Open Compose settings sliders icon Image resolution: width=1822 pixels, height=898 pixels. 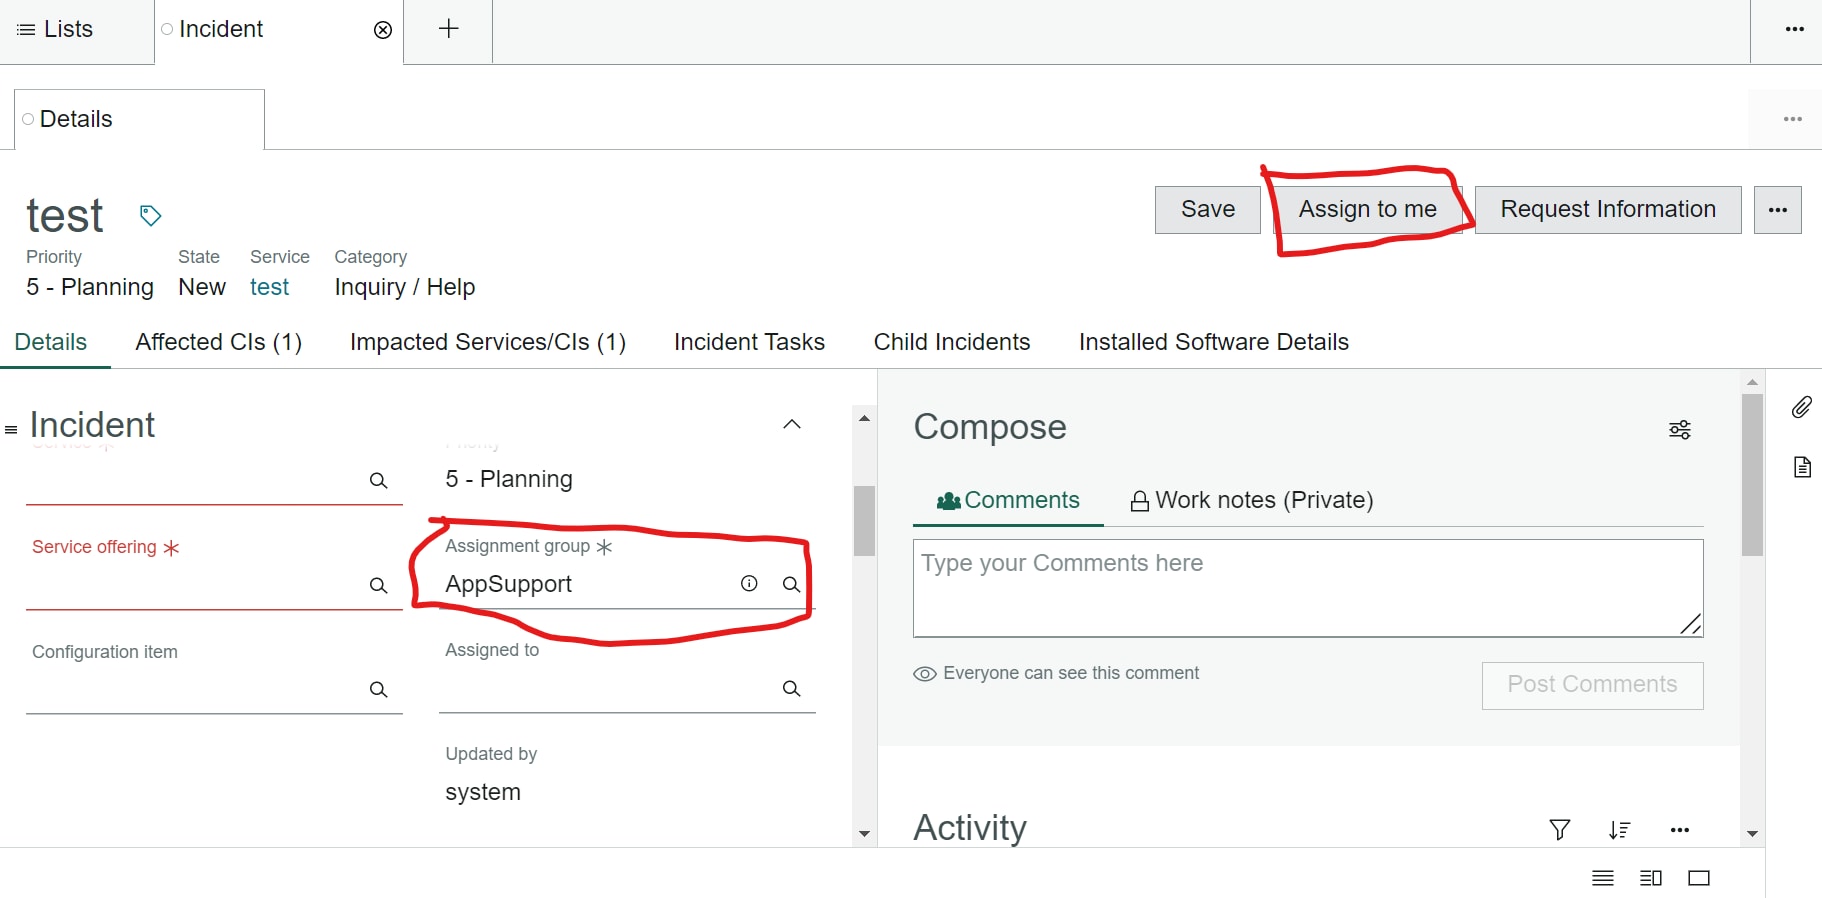[1680, 430]
